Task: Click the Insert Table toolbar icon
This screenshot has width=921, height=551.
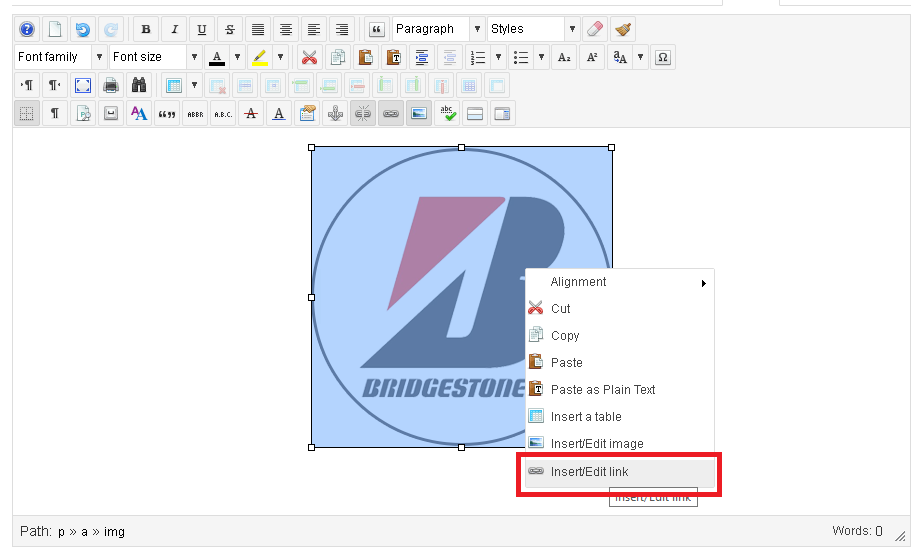Action: click(x=173, y=85)
